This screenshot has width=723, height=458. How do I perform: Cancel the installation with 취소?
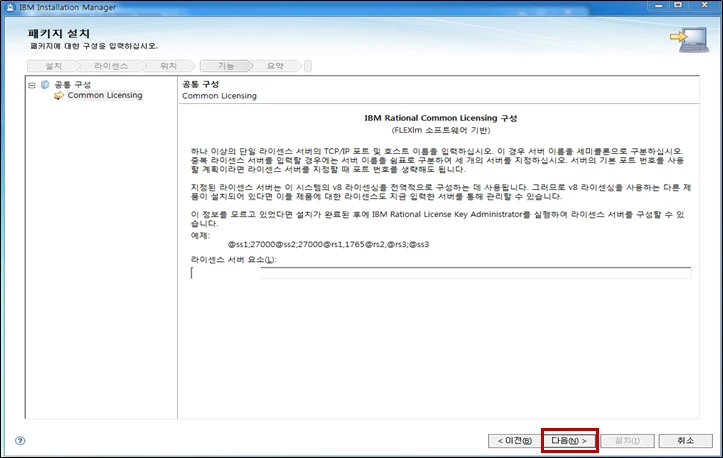coord(685,440)
